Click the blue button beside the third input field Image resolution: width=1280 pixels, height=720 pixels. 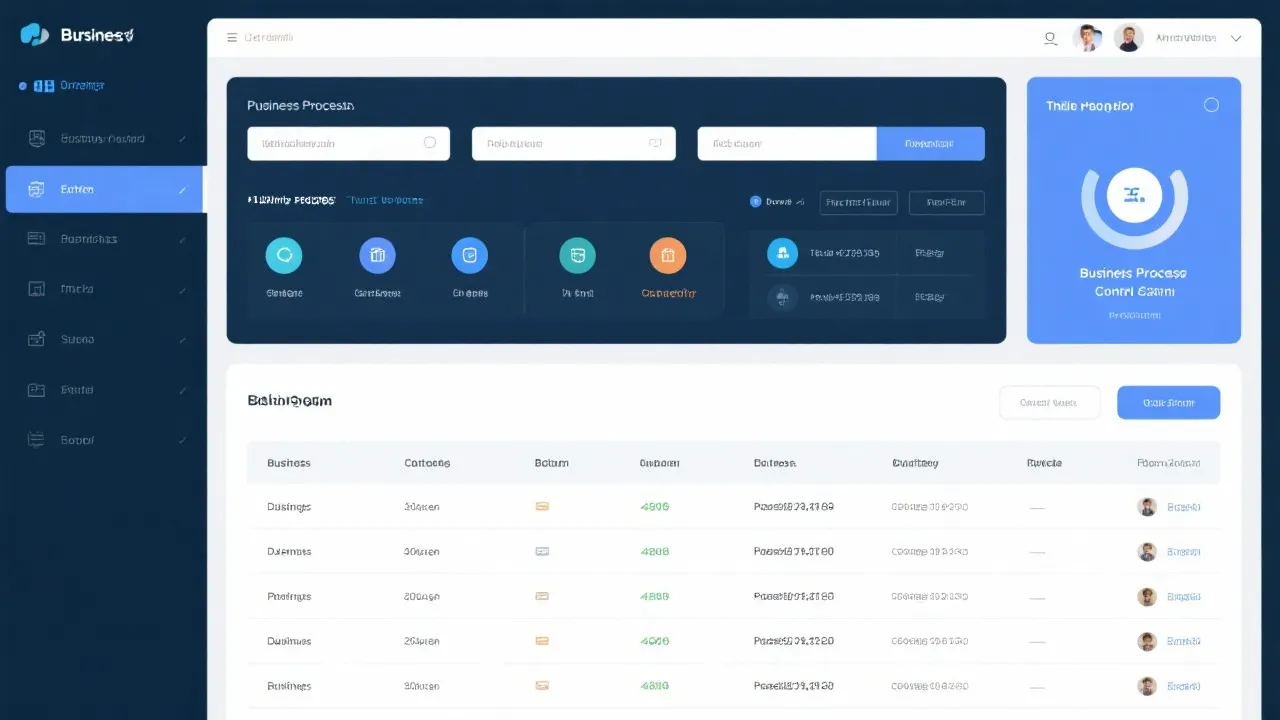930,144
